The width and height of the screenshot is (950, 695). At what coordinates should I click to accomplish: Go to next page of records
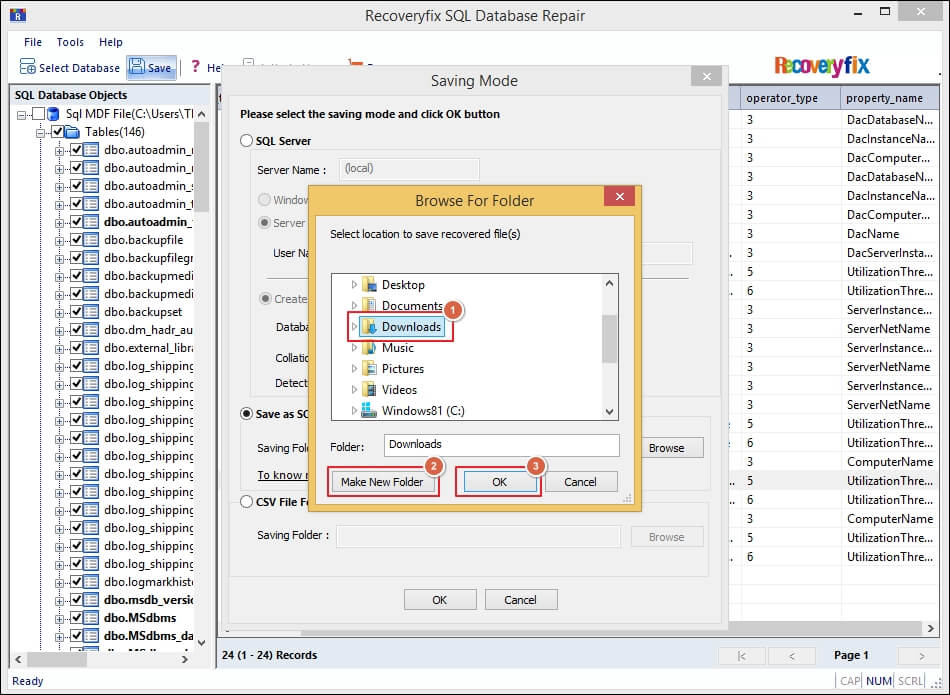point(921,656)
